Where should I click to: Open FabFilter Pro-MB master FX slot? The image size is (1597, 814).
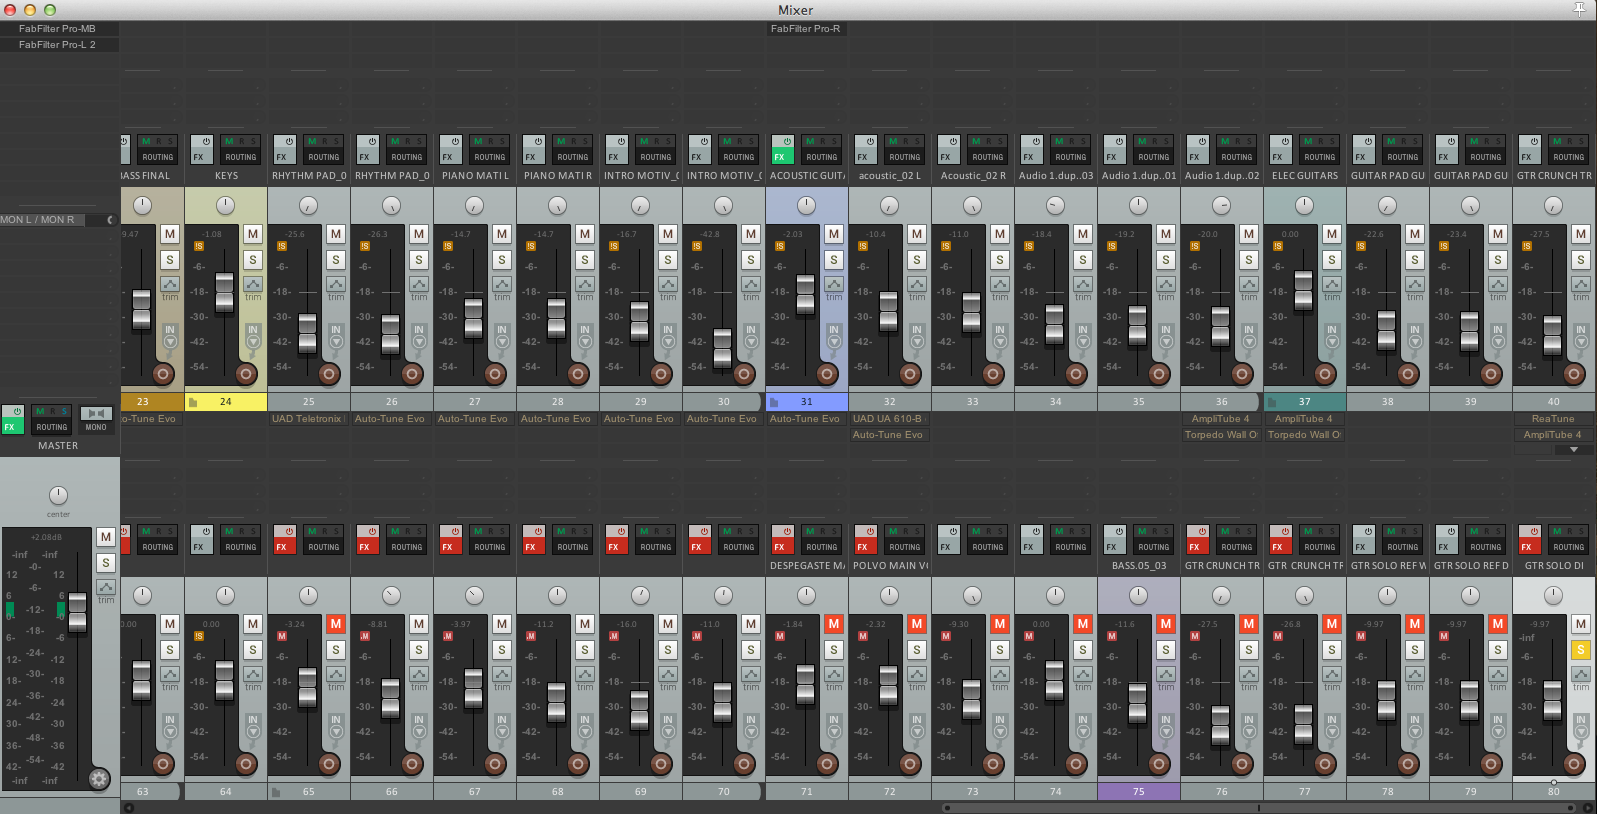click(59, 29)
